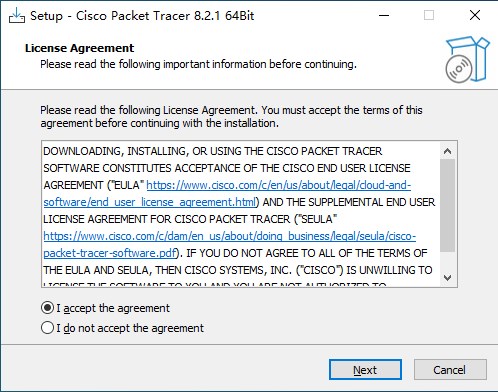Click the software box with disc icon
The image size is (498, 392).
[x=467, y=59]
